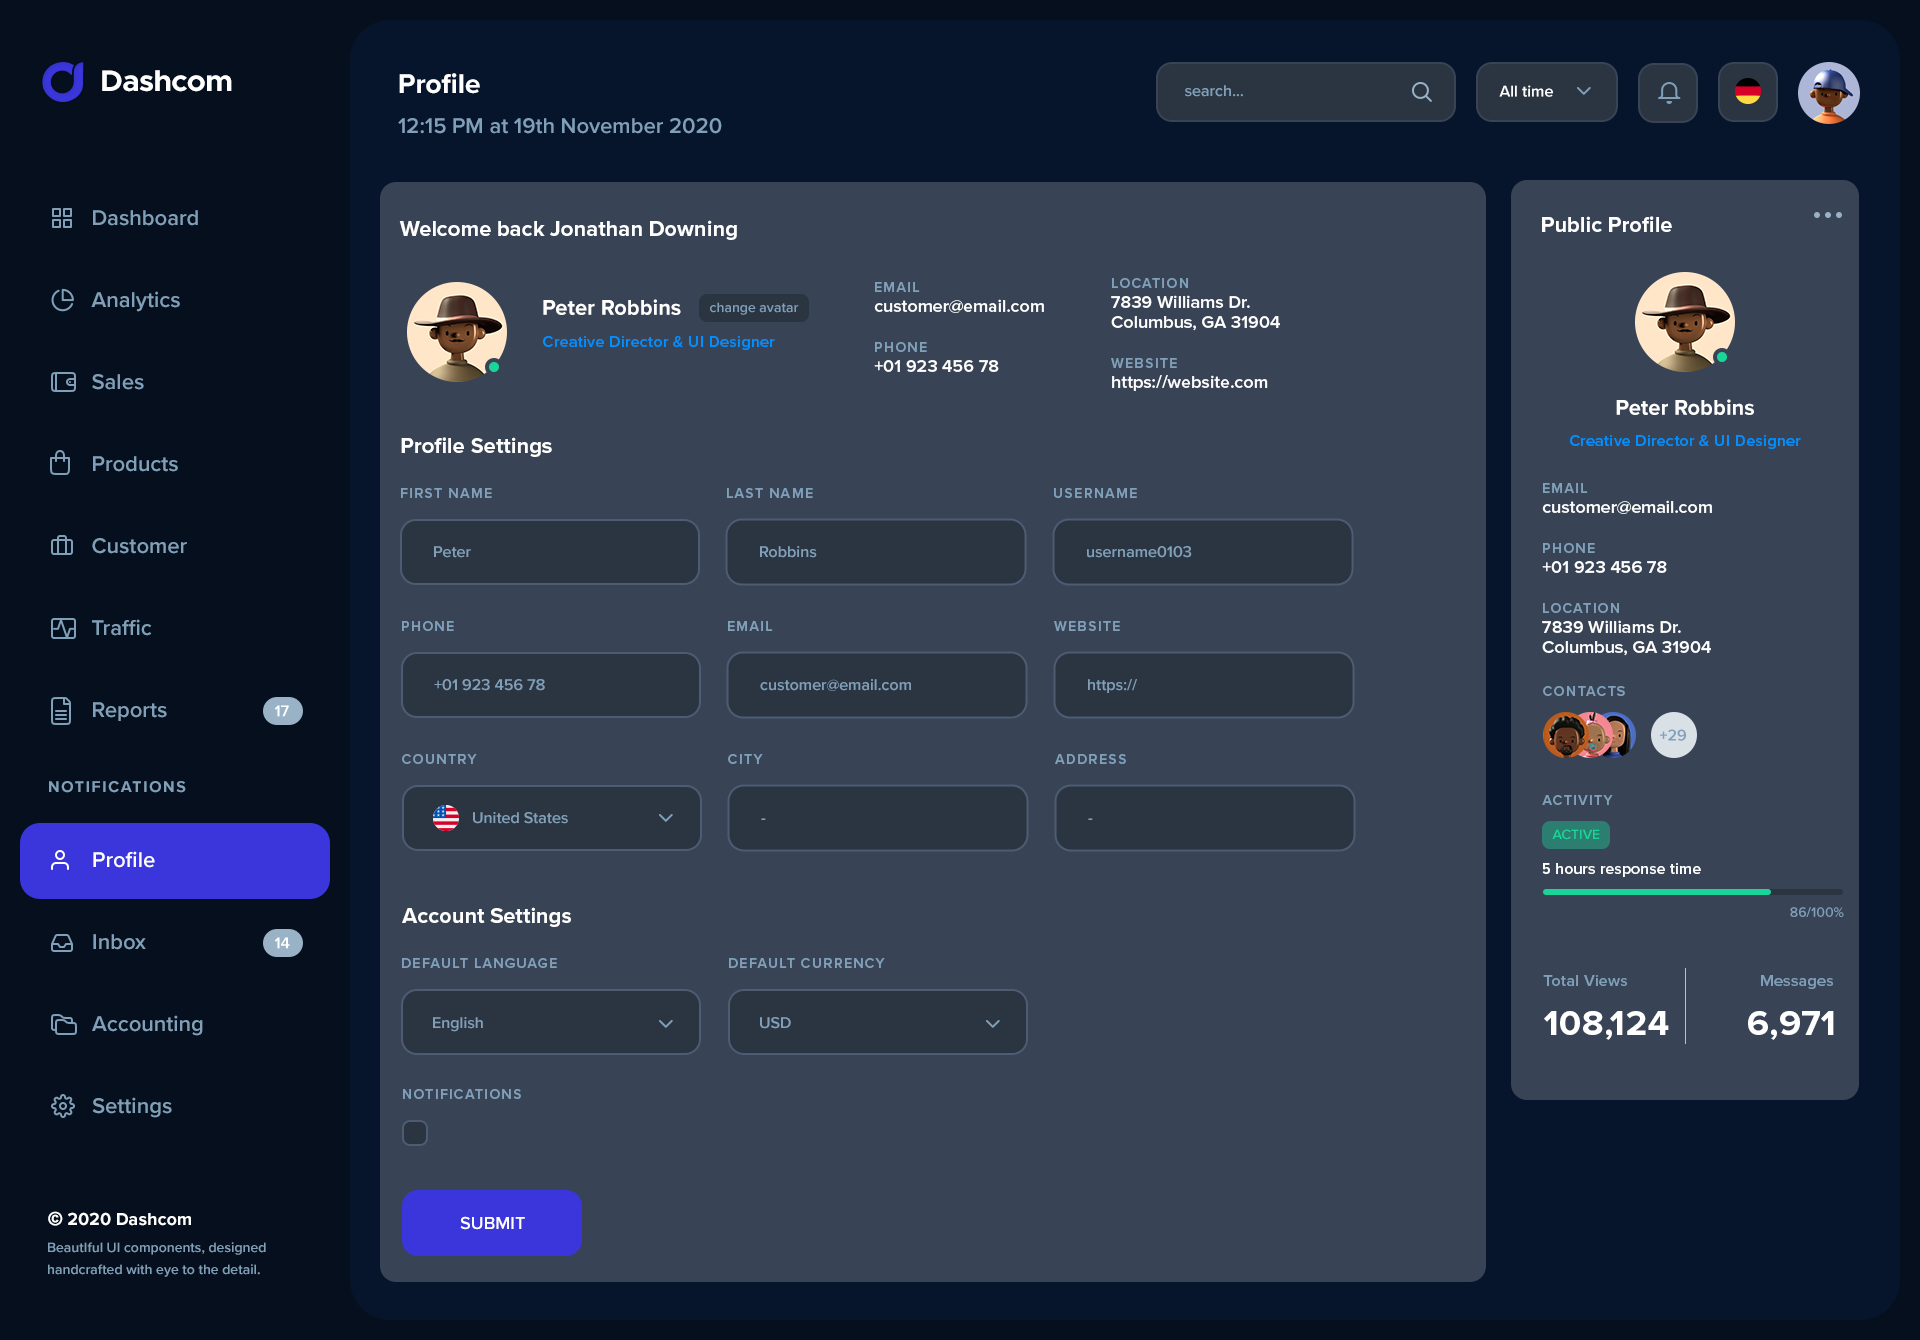Screen dimensions: 1920x1340
Task: Select the Analytics icon in sidebar
Action: click(x=62, y=299)
